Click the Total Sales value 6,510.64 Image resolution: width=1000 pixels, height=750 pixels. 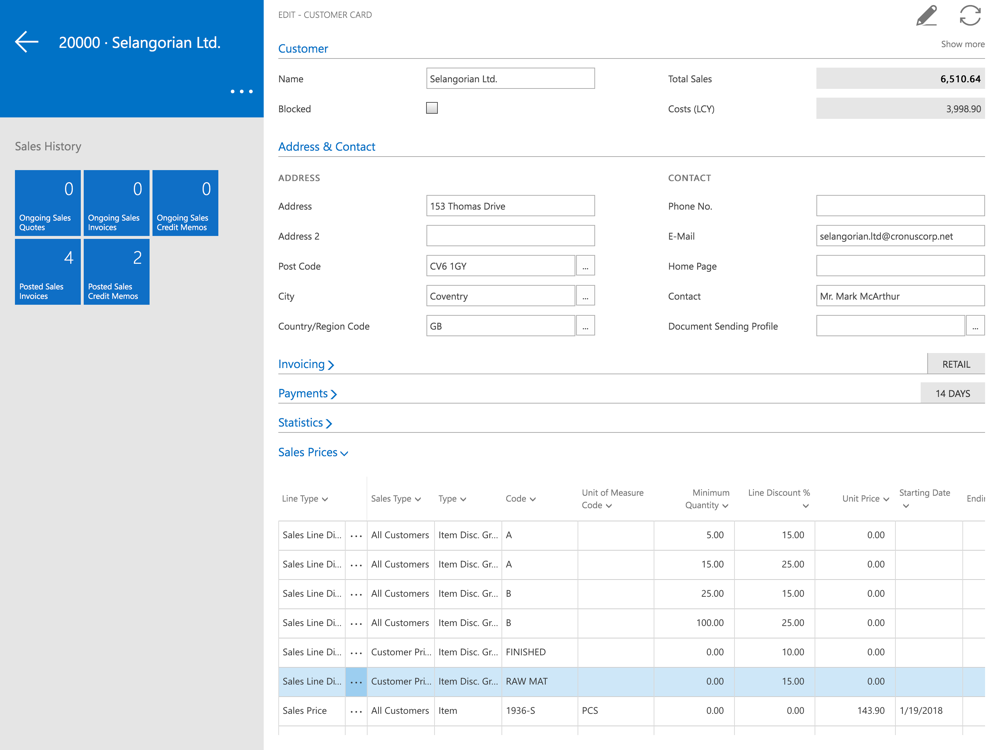[x=901, y=78]
